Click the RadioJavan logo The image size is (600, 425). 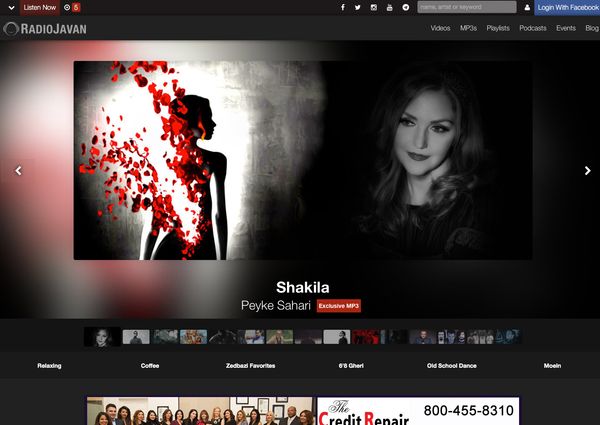pyautogui.click(x=45, y=29)
